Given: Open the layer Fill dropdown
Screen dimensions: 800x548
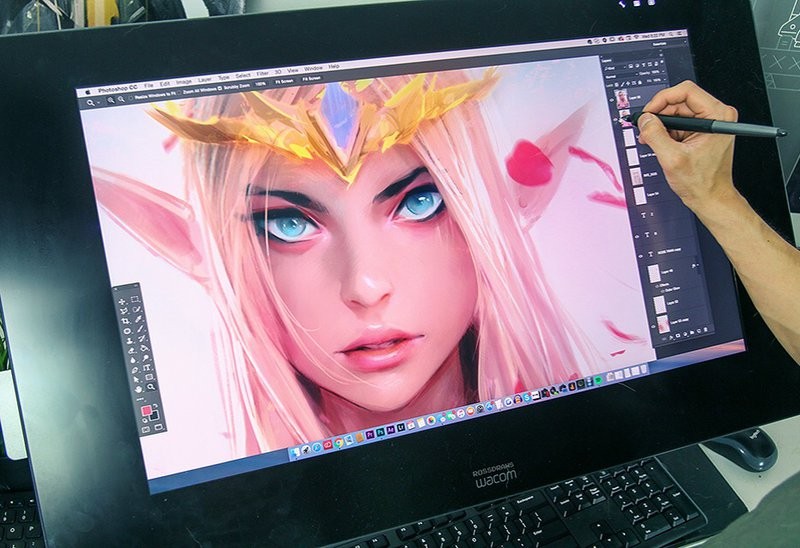Looking at the screenshot, I should tap(665, 79).
